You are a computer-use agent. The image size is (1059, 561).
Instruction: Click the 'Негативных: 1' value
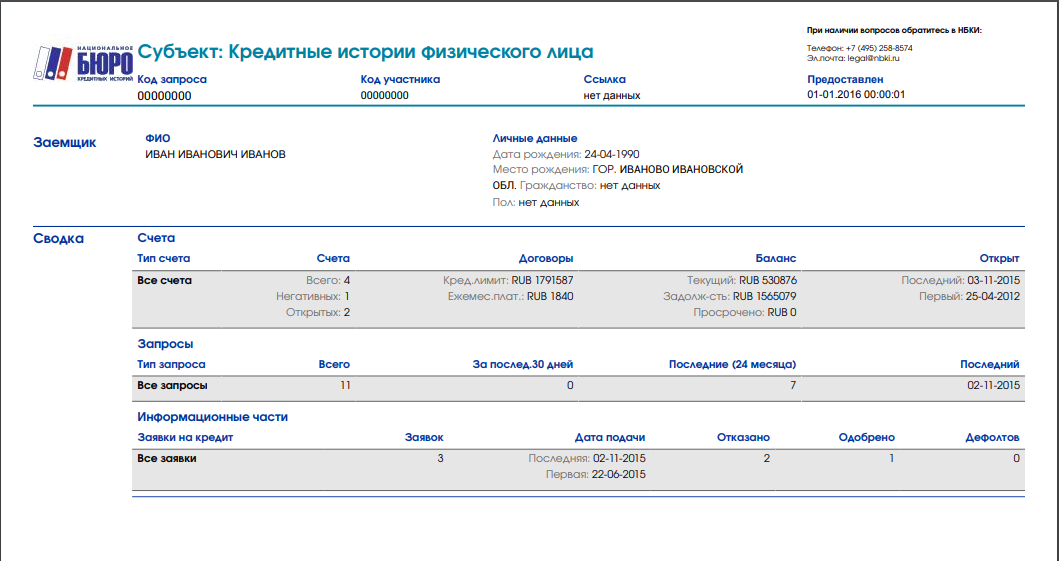[313, 296]
